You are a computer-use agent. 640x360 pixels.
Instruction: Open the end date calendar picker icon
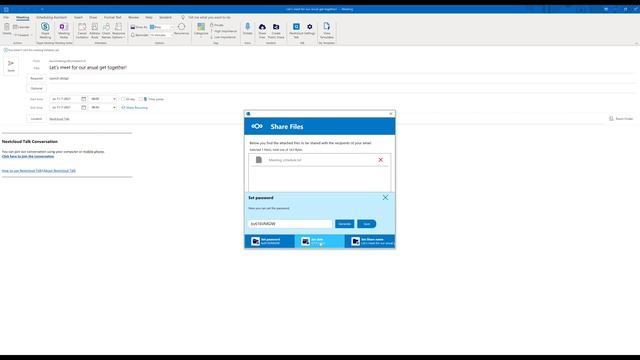[x=84, y=107]
